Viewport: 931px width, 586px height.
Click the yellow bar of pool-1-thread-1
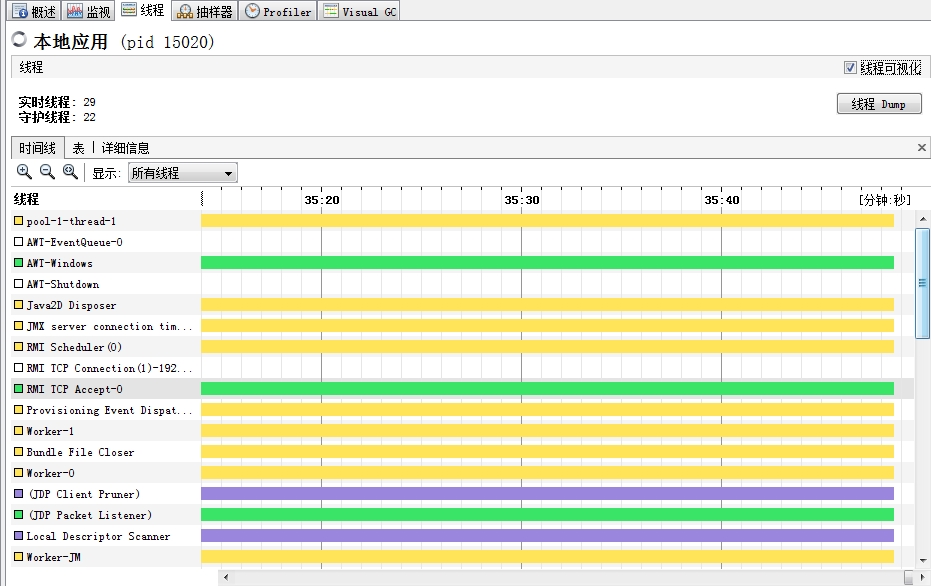click(547, 221)
